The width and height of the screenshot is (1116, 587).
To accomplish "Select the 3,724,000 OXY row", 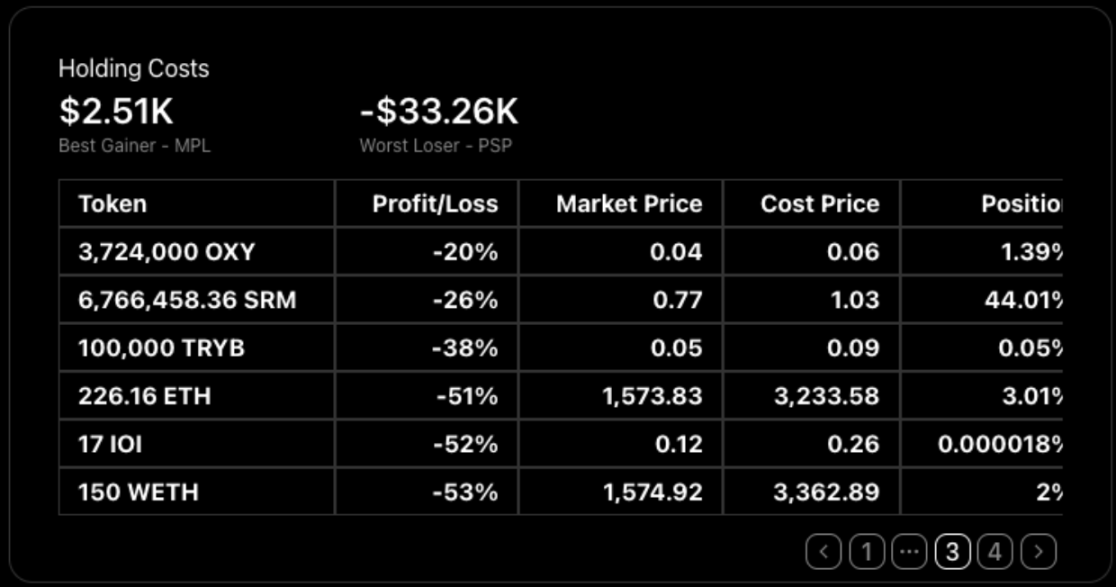I will click(166, 252).
